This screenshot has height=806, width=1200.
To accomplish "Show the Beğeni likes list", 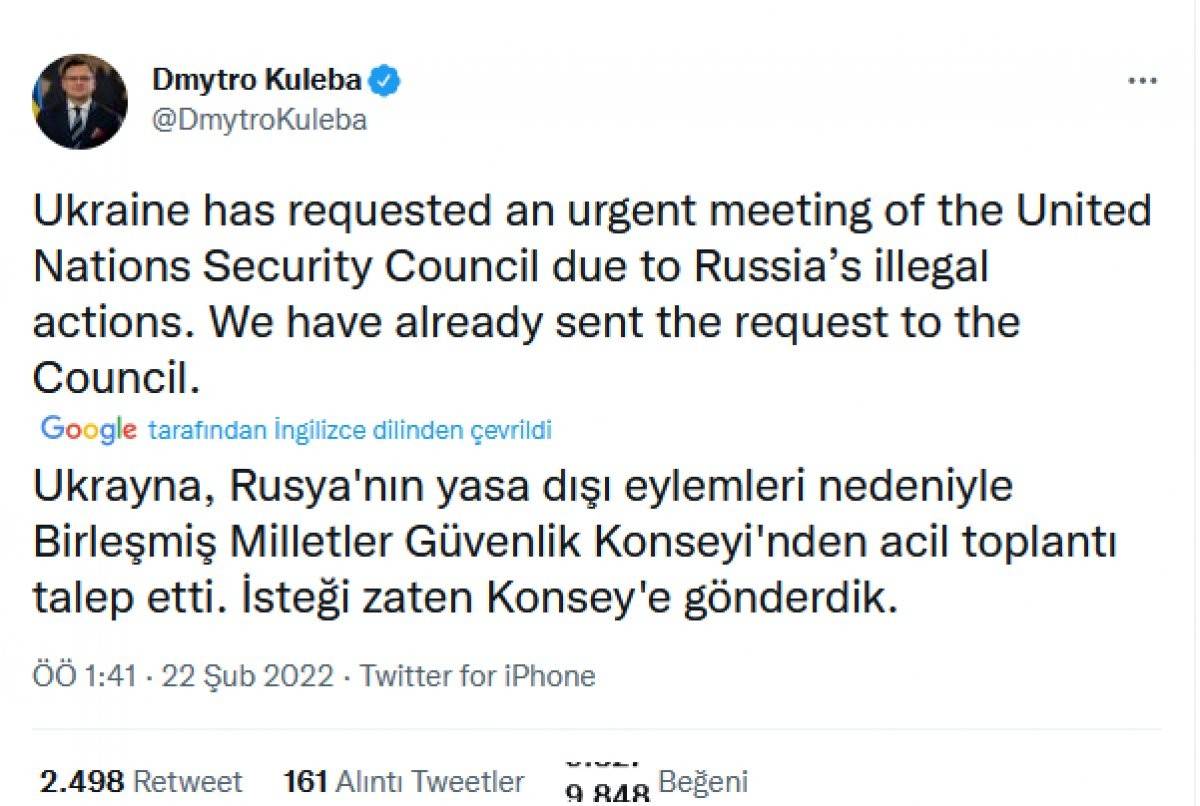I will click(x=703, y=781).
